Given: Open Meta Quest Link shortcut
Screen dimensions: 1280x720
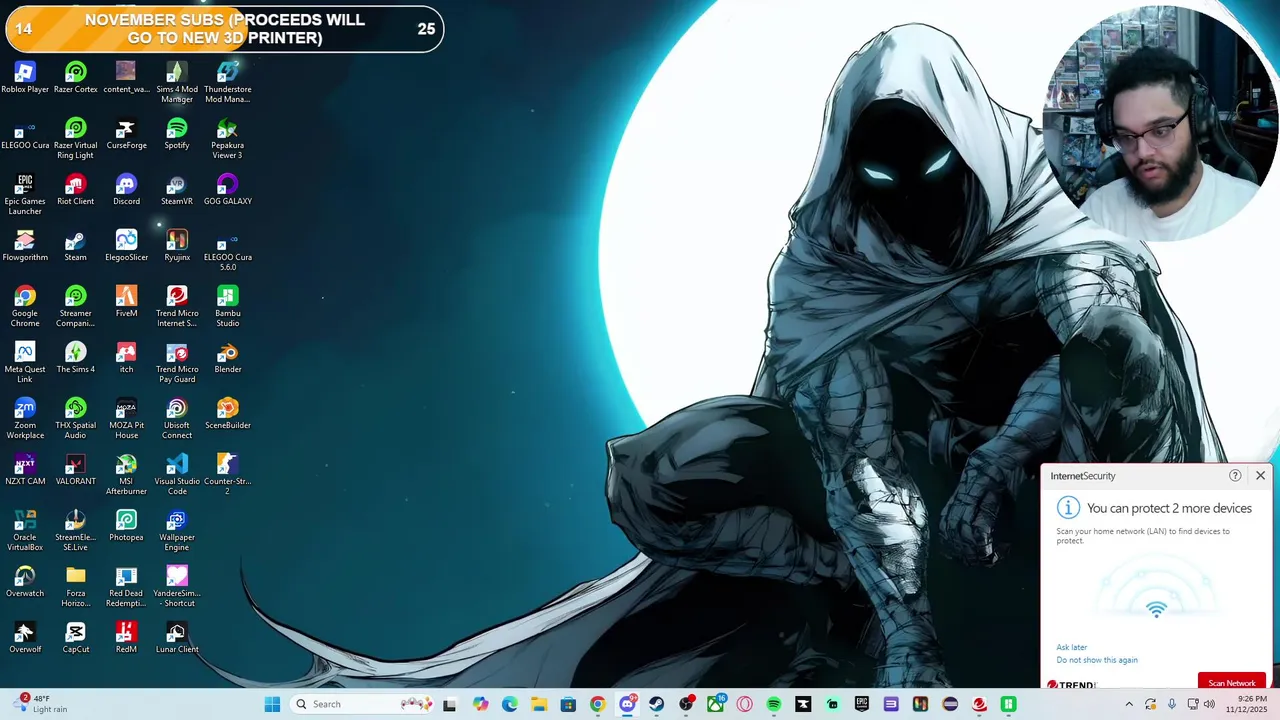Looking at the screenshot, I should [25, 362].
